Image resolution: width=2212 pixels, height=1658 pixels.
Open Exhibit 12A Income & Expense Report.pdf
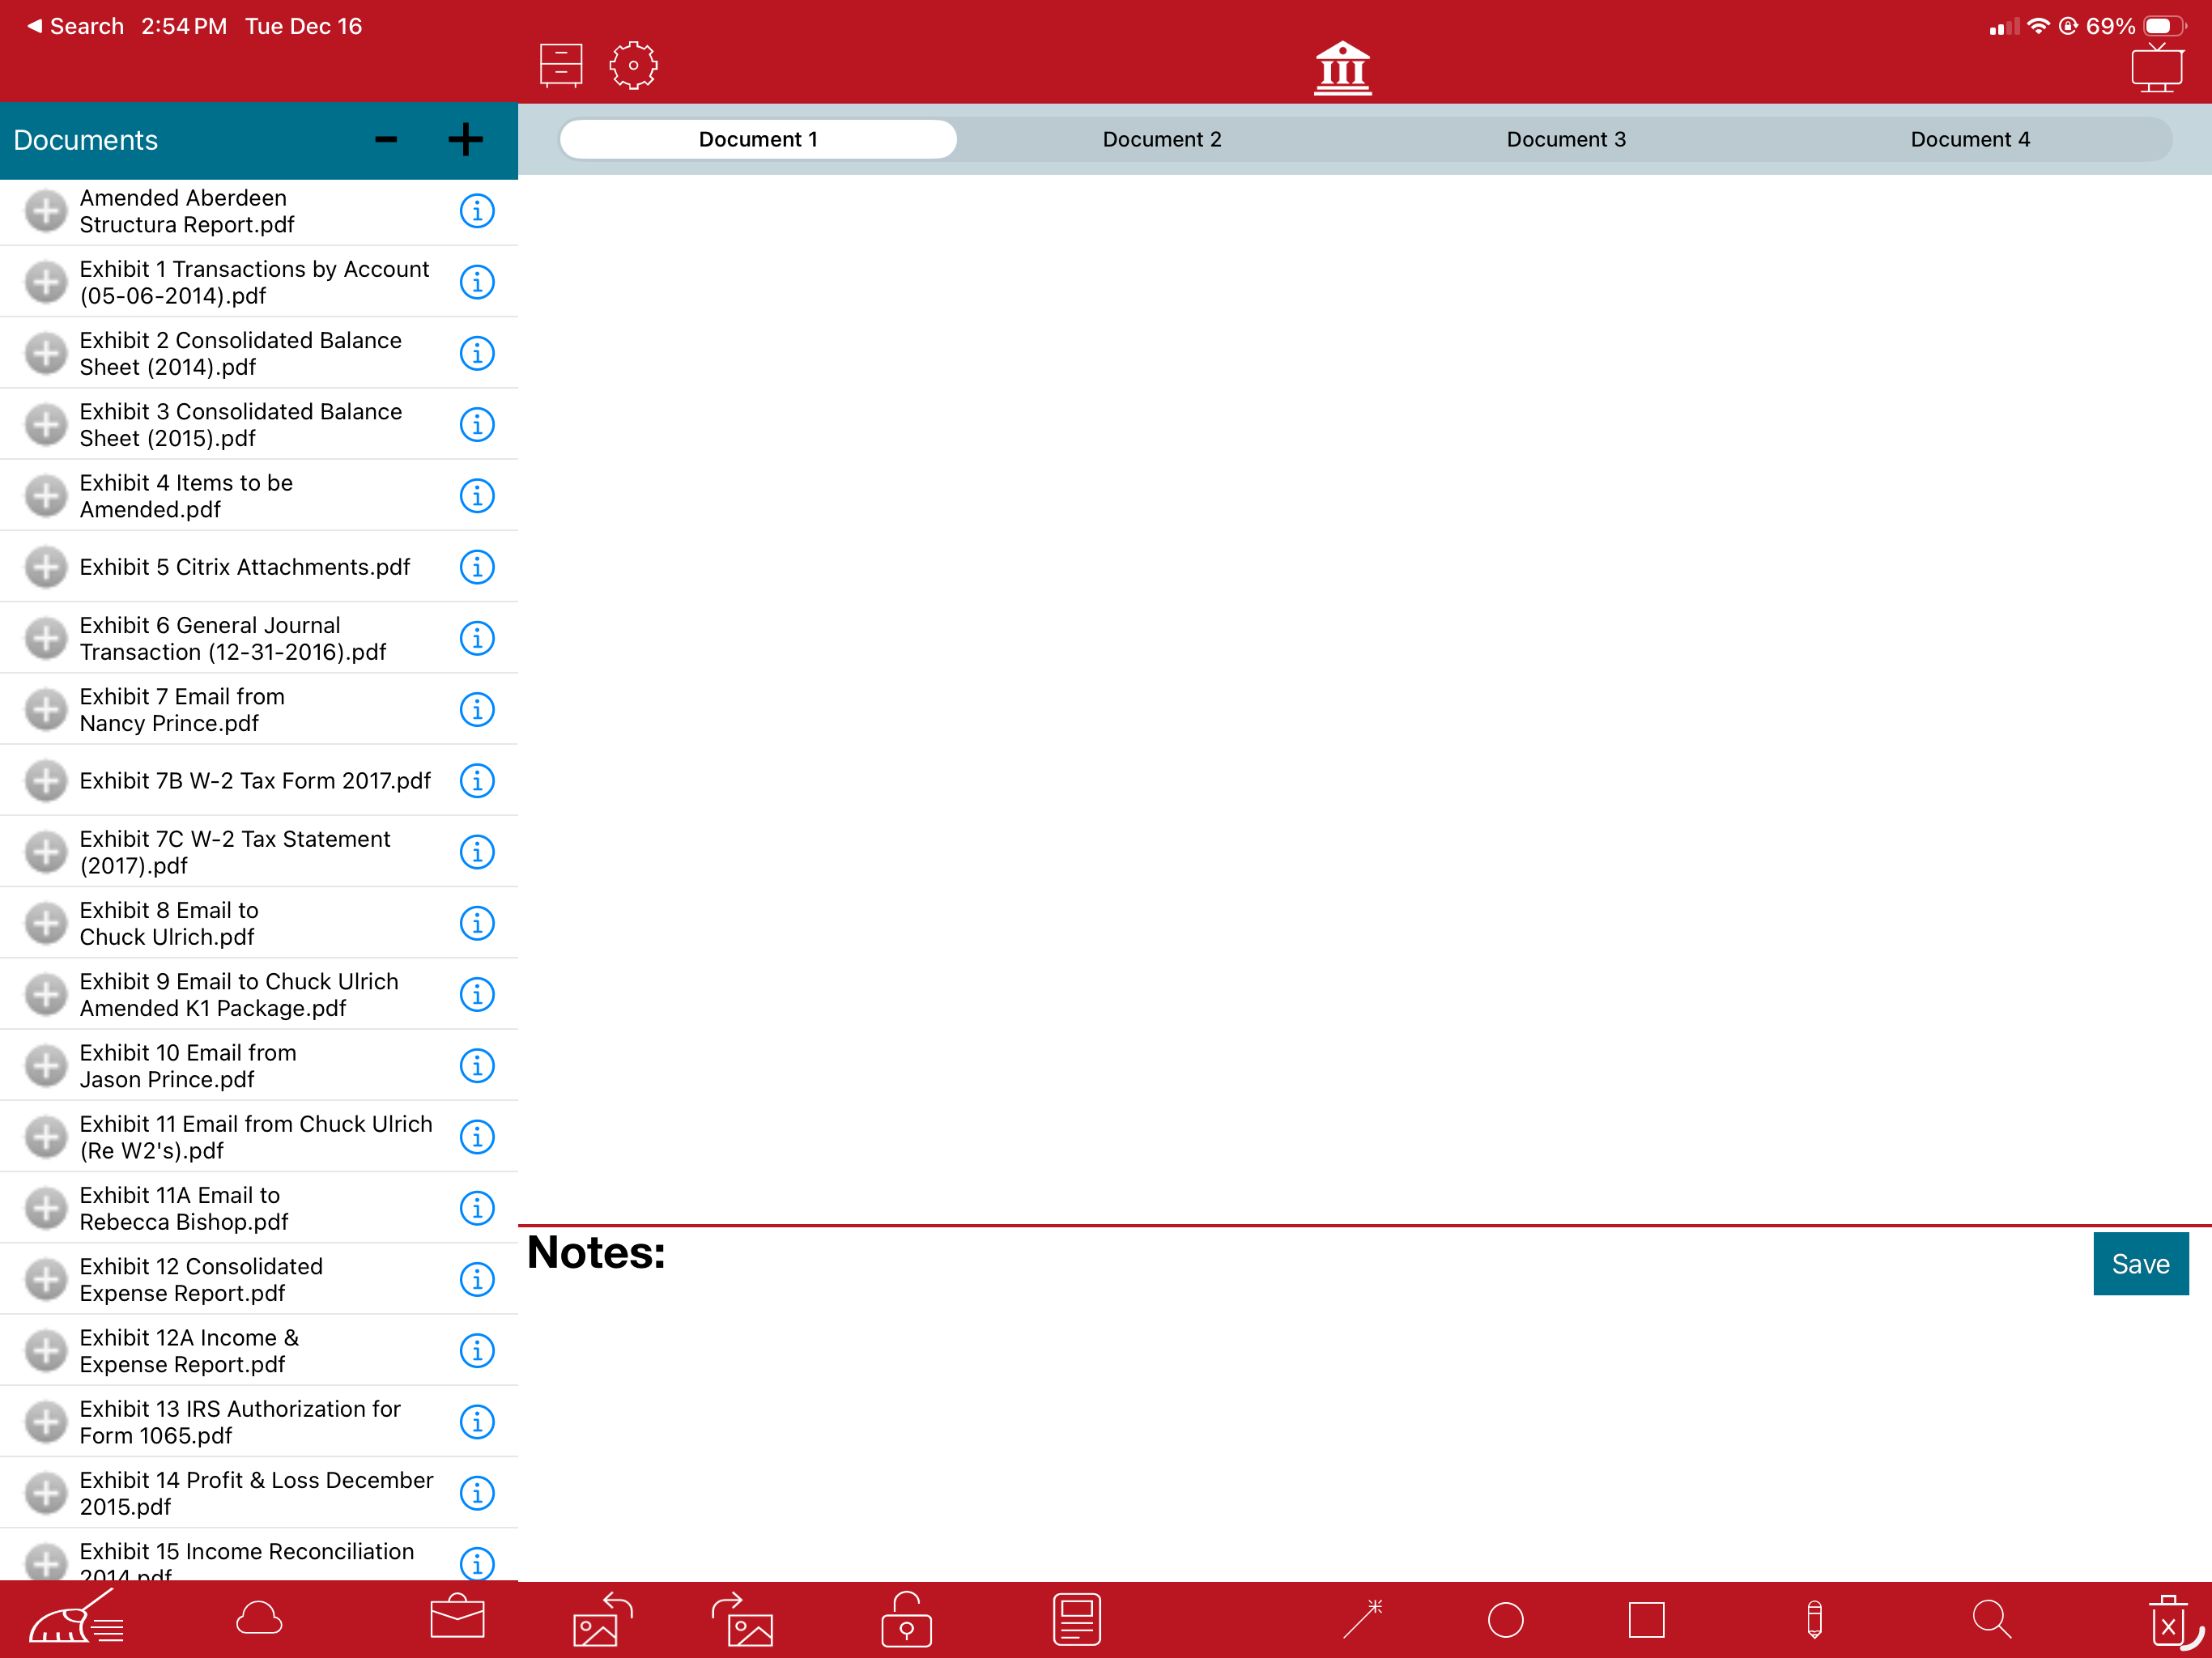(x=189, y=1351)
